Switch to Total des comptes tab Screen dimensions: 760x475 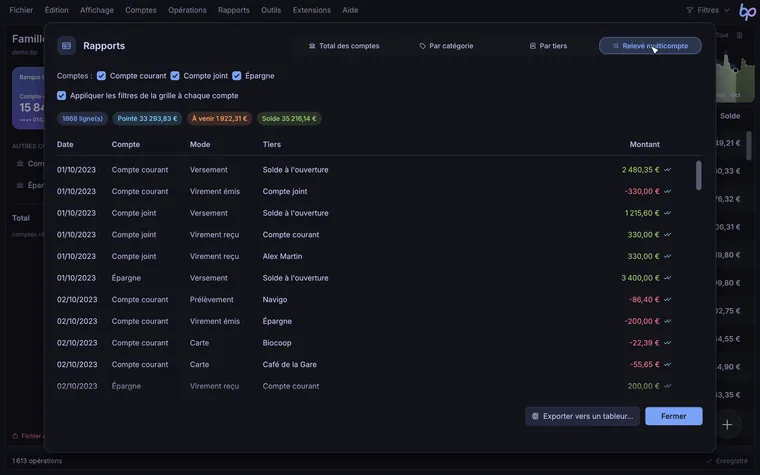click(x=344, y=46)
